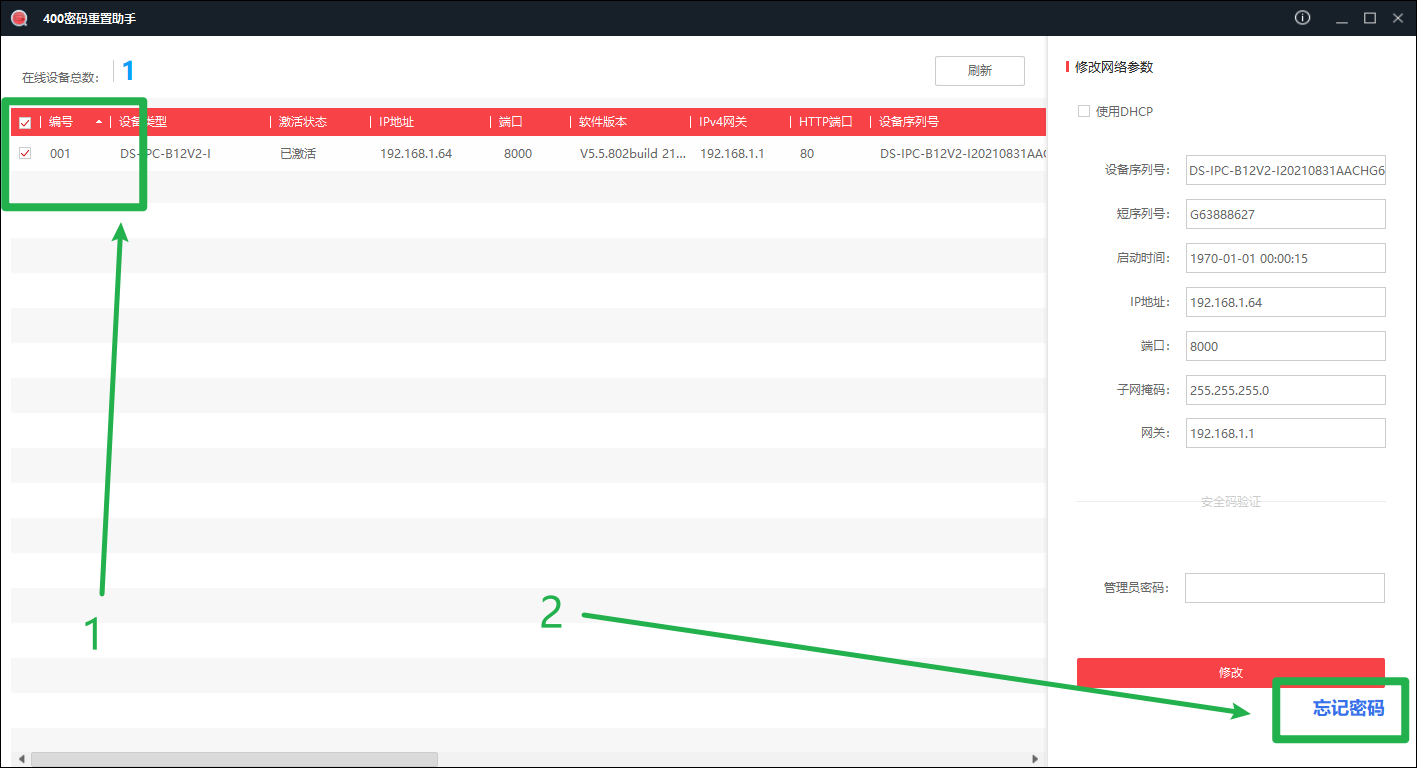Sort by the 软件版本 column header
Image resolution: width=1417 pixels, height=768 pixels.
(x=603, y=122)
